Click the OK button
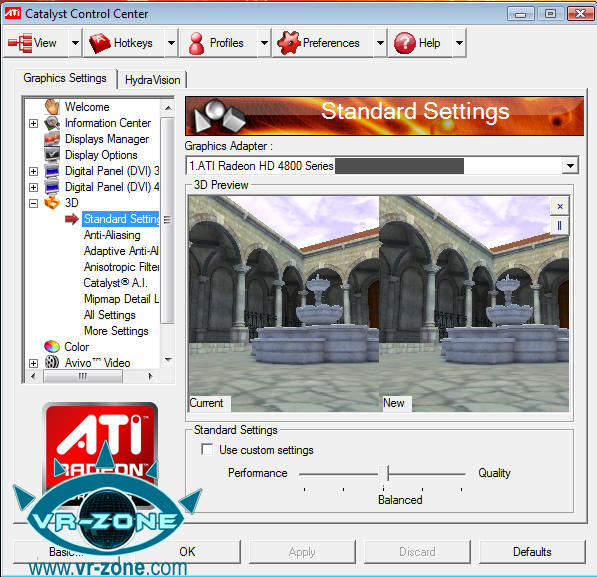597x577 pixels. click(187, 552)
